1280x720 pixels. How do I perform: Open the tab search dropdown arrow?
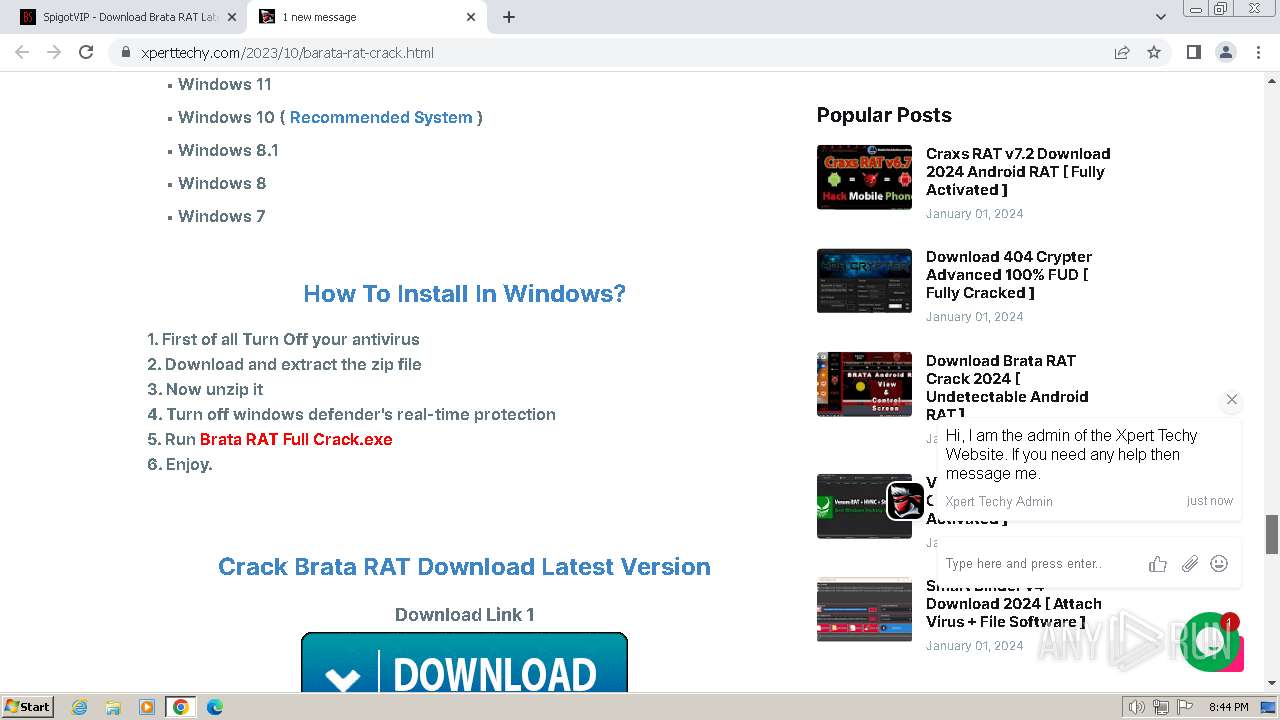[1161, 17]
